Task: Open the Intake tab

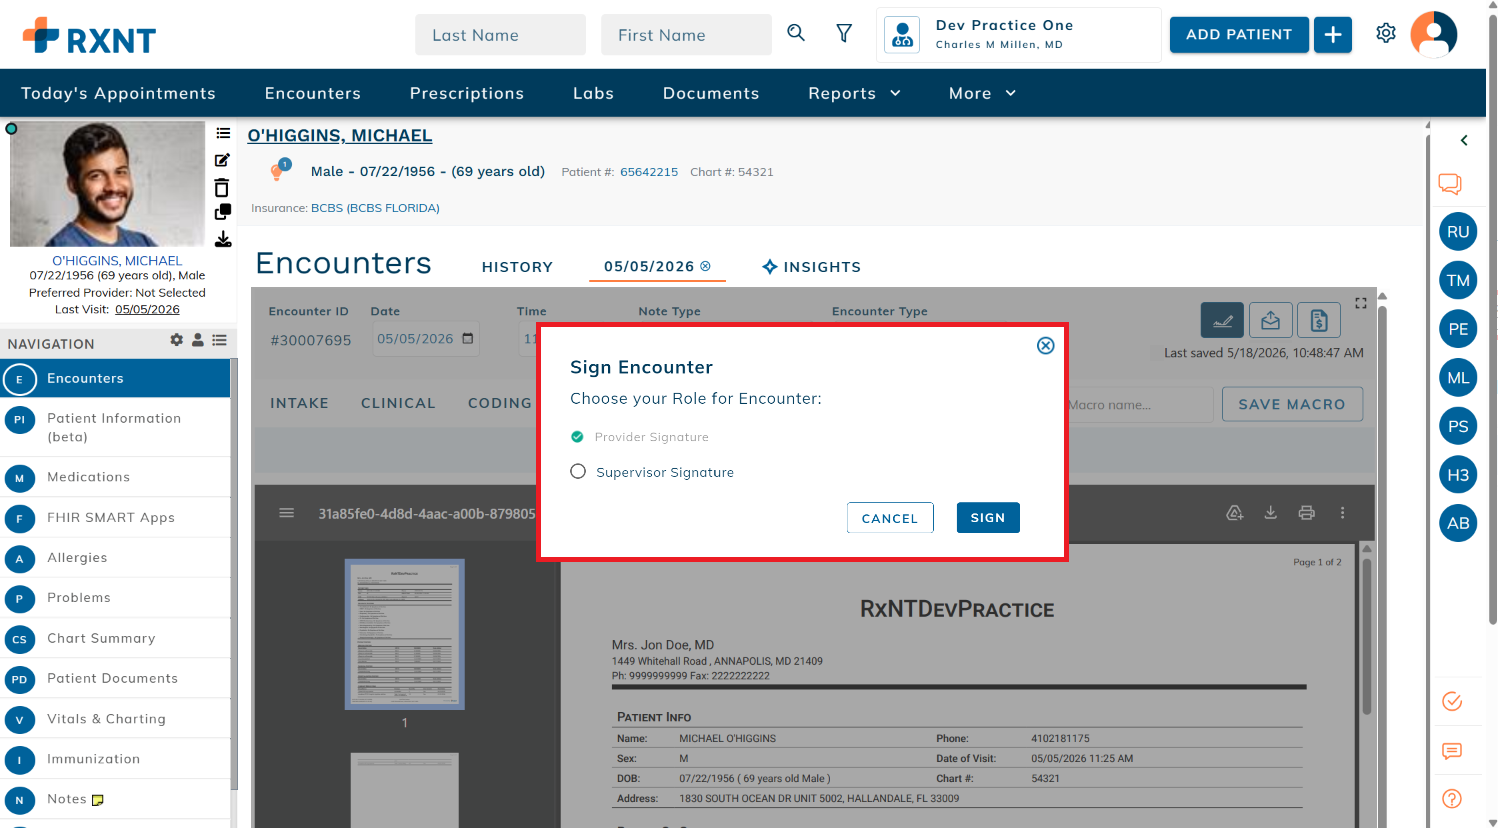Action: [299, 403]
